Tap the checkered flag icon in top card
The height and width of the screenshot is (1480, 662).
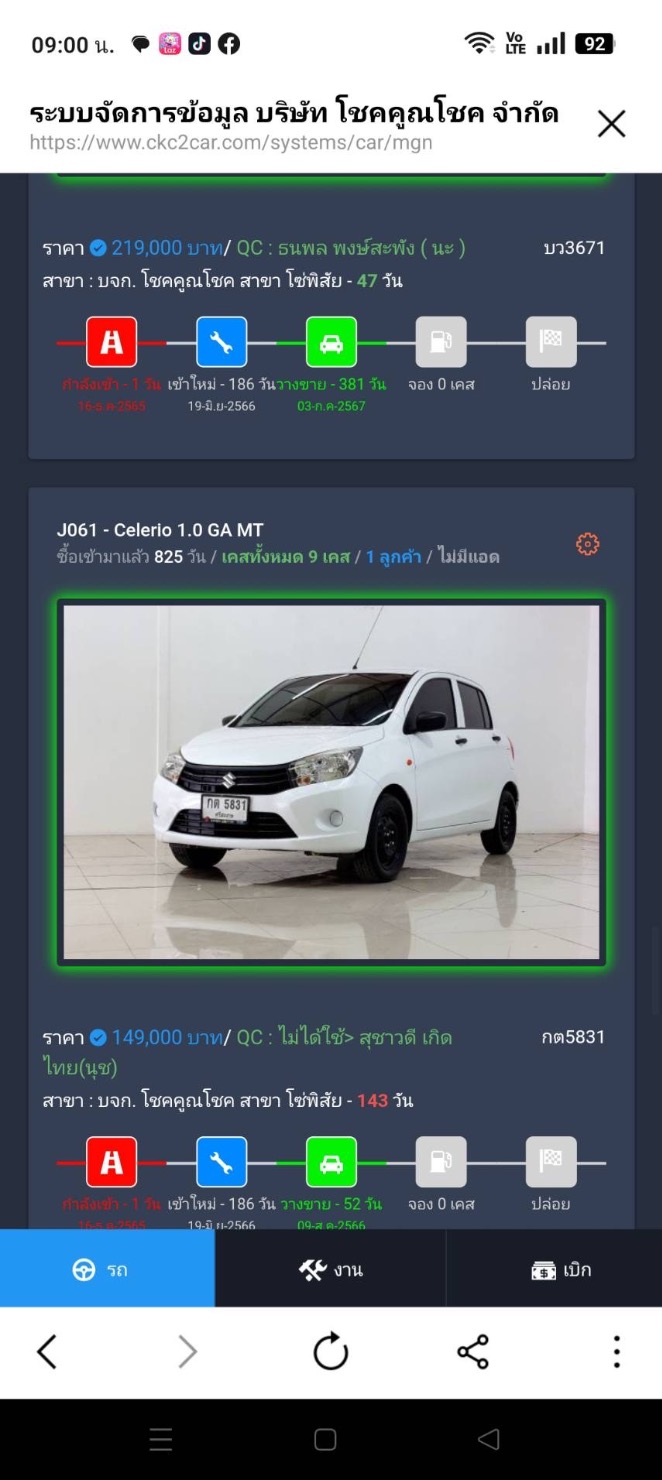coord(551,342)
